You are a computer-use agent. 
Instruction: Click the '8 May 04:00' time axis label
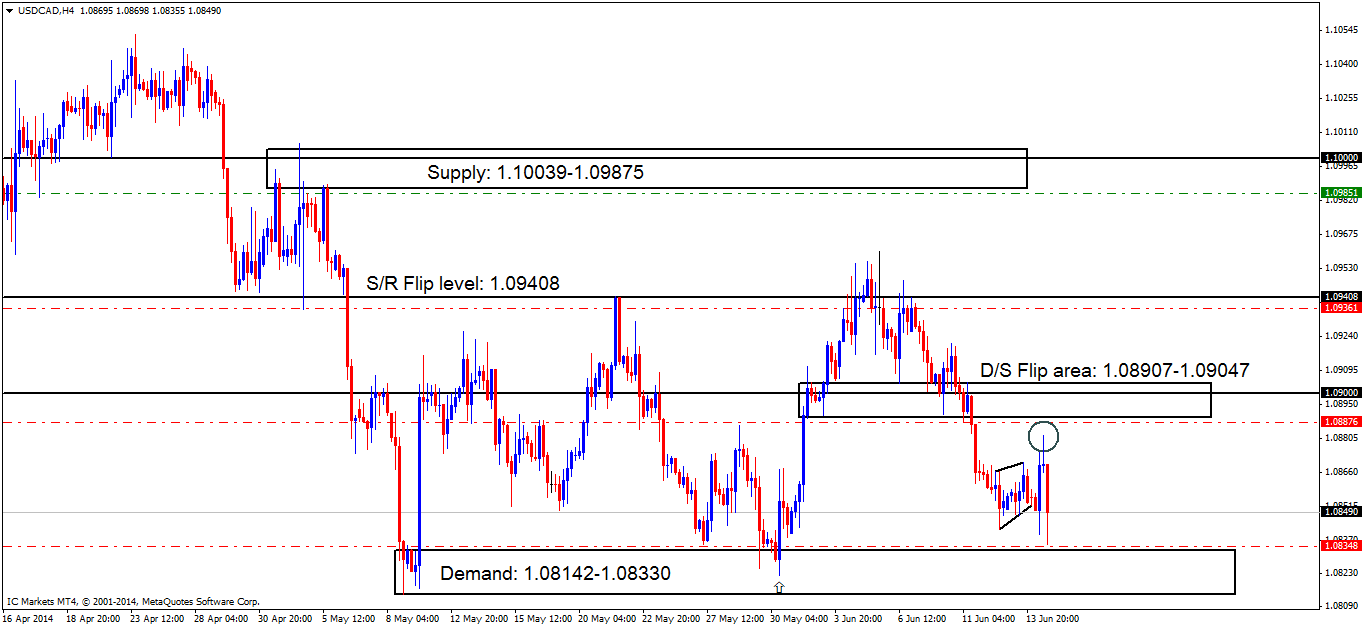tap(415, 619)
